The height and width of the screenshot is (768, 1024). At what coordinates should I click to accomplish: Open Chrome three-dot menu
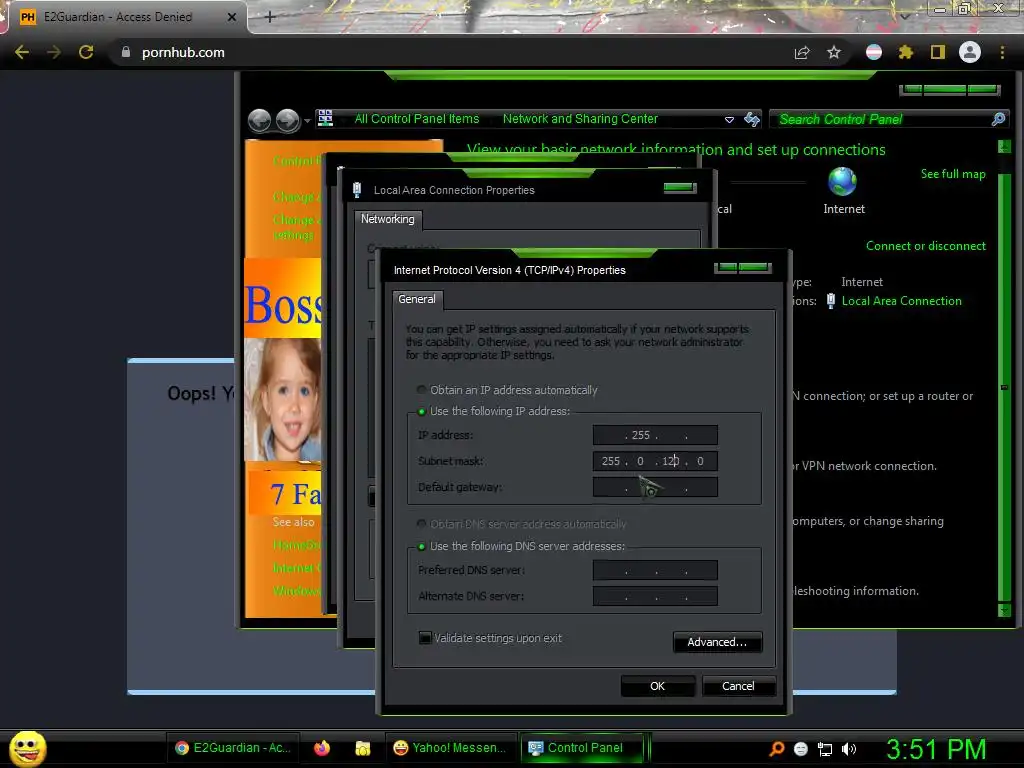tap(1002, 52)
